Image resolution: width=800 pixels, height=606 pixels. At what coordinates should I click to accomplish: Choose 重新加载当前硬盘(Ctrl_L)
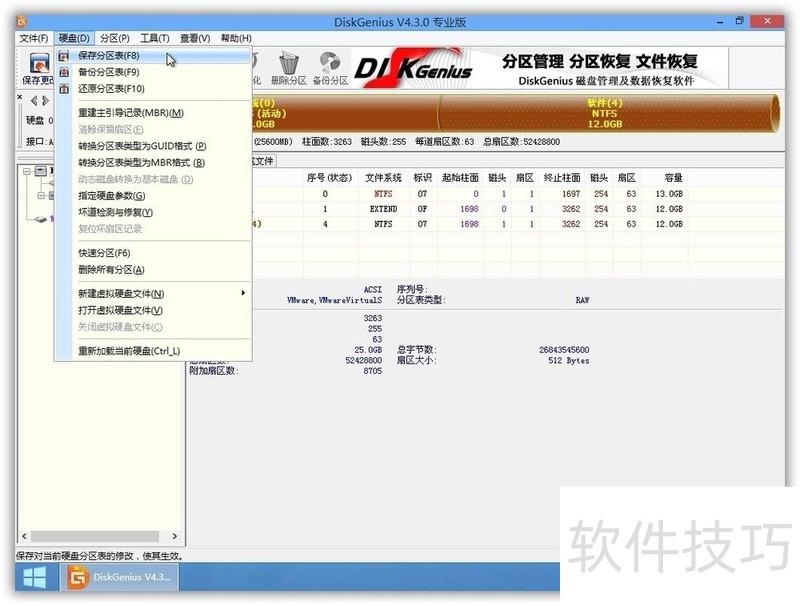pos(153,351)
